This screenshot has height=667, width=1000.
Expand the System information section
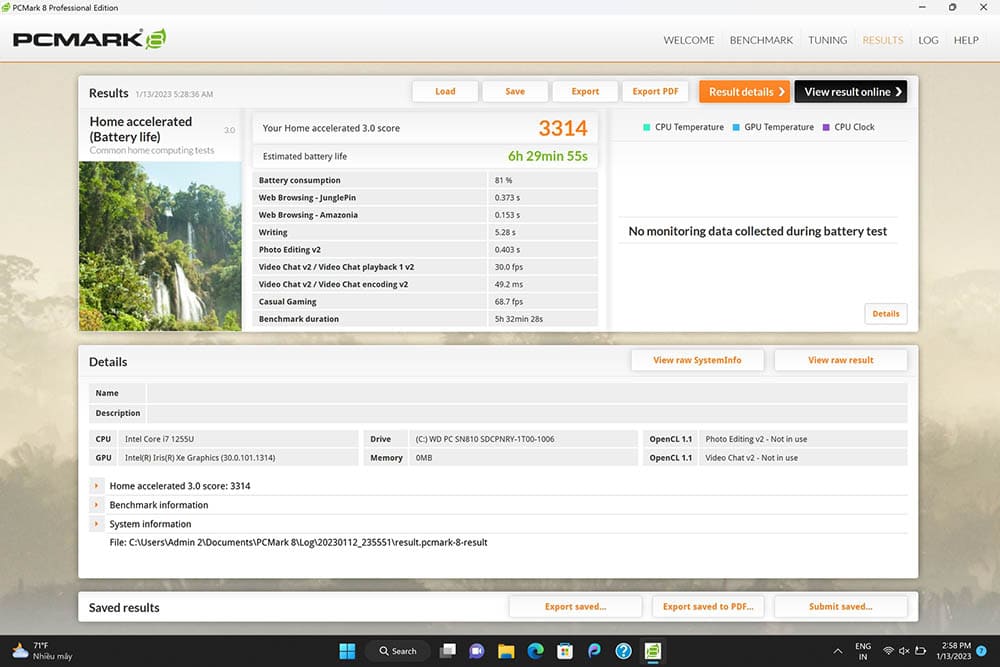[x=97, y=524]
